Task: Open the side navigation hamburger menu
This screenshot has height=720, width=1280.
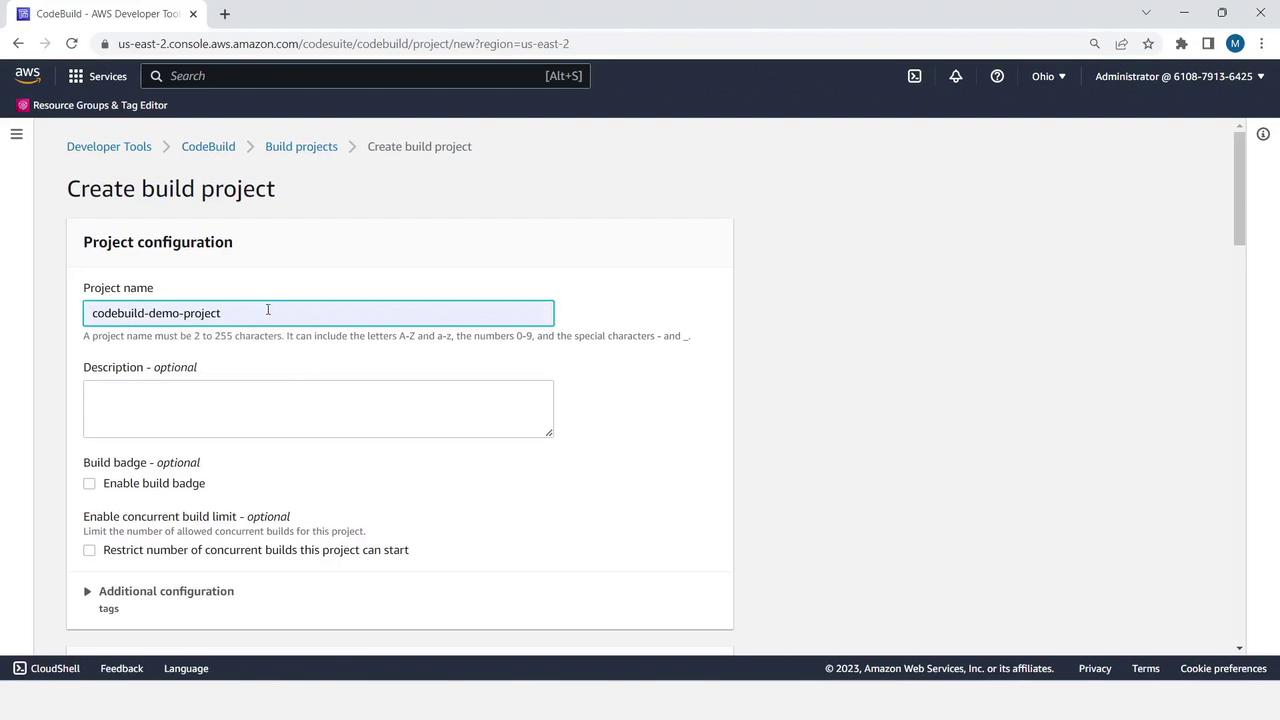Action: [16, 134]
